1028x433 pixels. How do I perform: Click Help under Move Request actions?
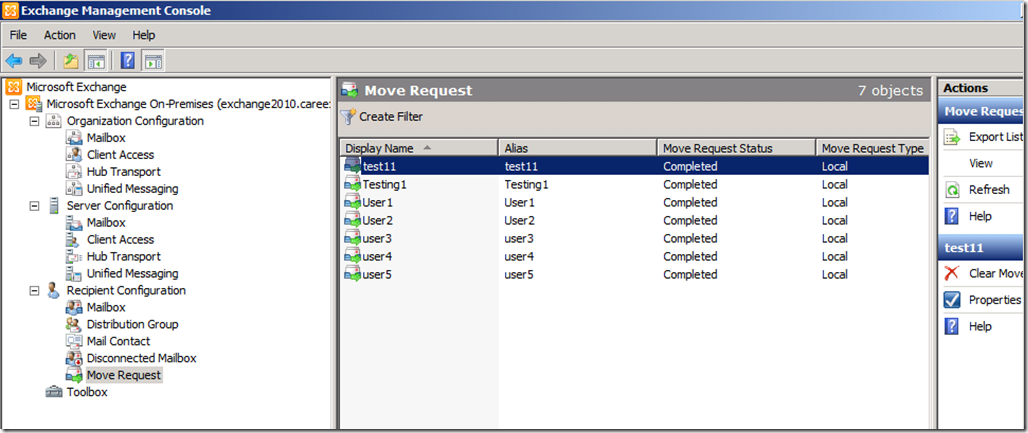pyautogui.click(x=980, y=216)
